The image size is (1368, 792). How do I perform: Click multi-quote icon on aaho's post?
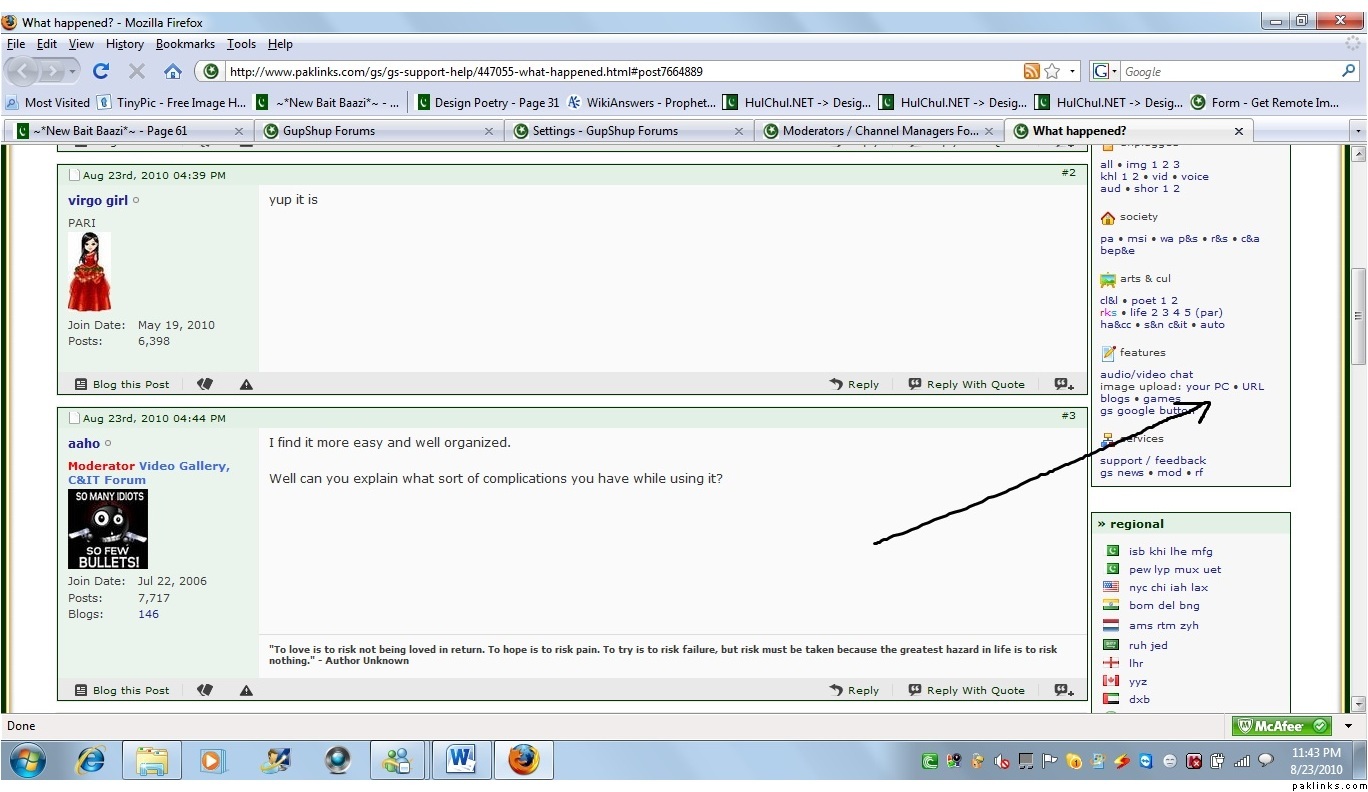[1064, 690]
